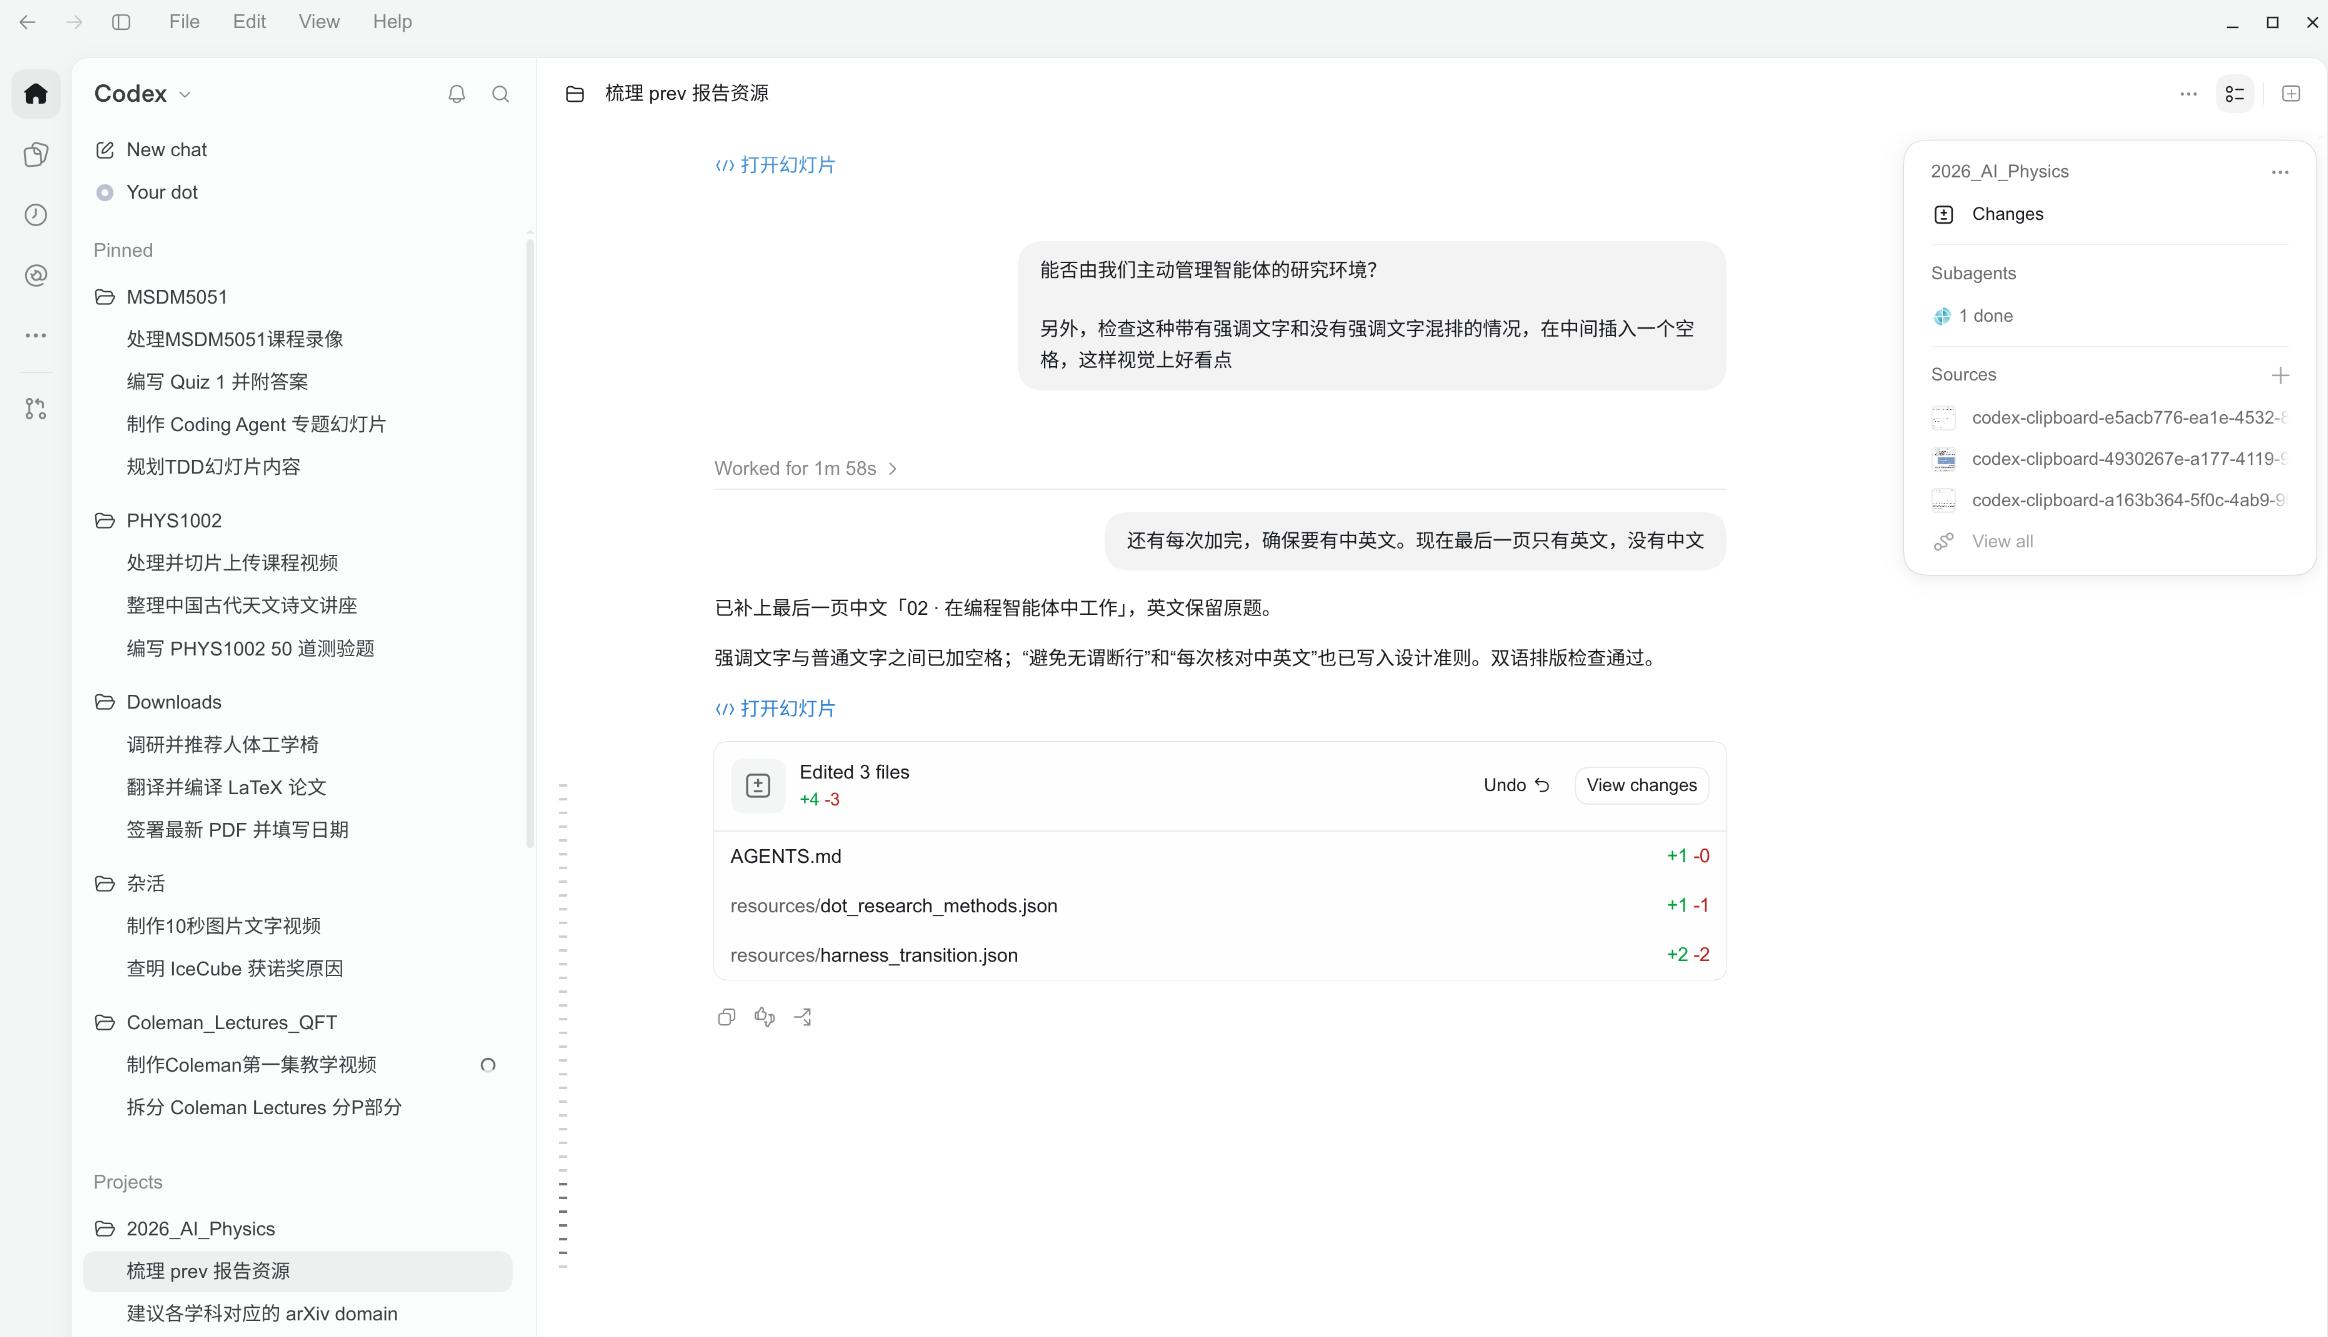Toggle the task summary panel icon
The height and width of the screenshot is (1337, 2328).
[2235, 94]
